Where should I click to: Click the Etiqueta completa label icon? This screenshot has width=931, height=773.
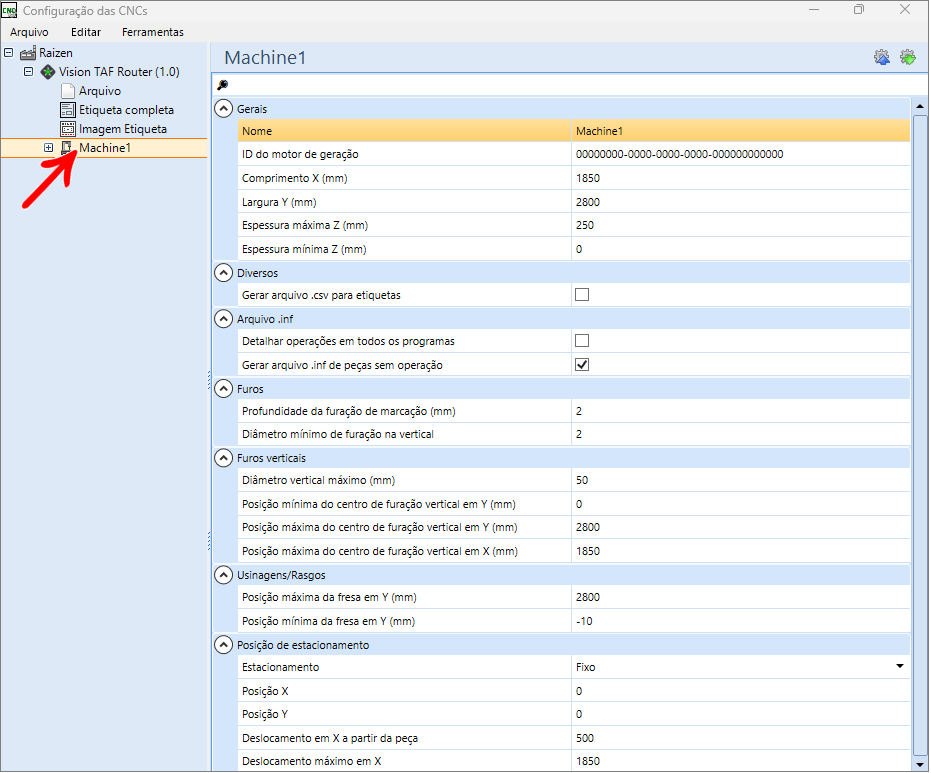coord(68,110)
